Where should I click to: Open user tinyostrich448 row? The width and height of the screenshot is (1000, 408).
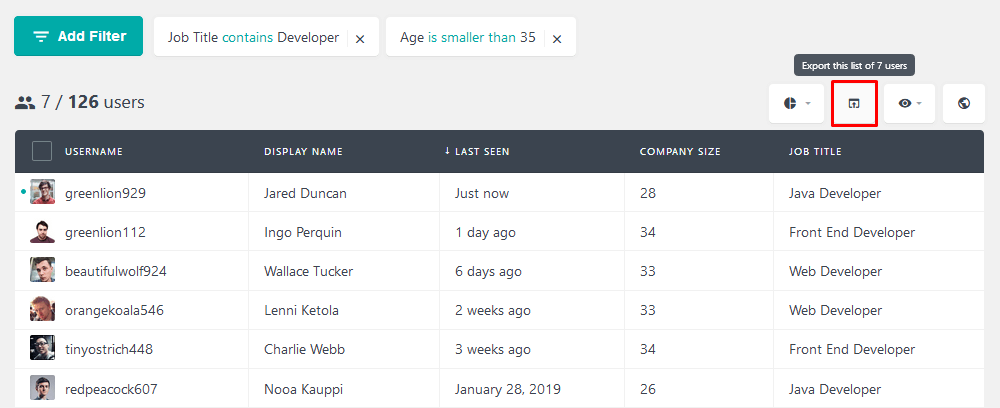point(499,349)
